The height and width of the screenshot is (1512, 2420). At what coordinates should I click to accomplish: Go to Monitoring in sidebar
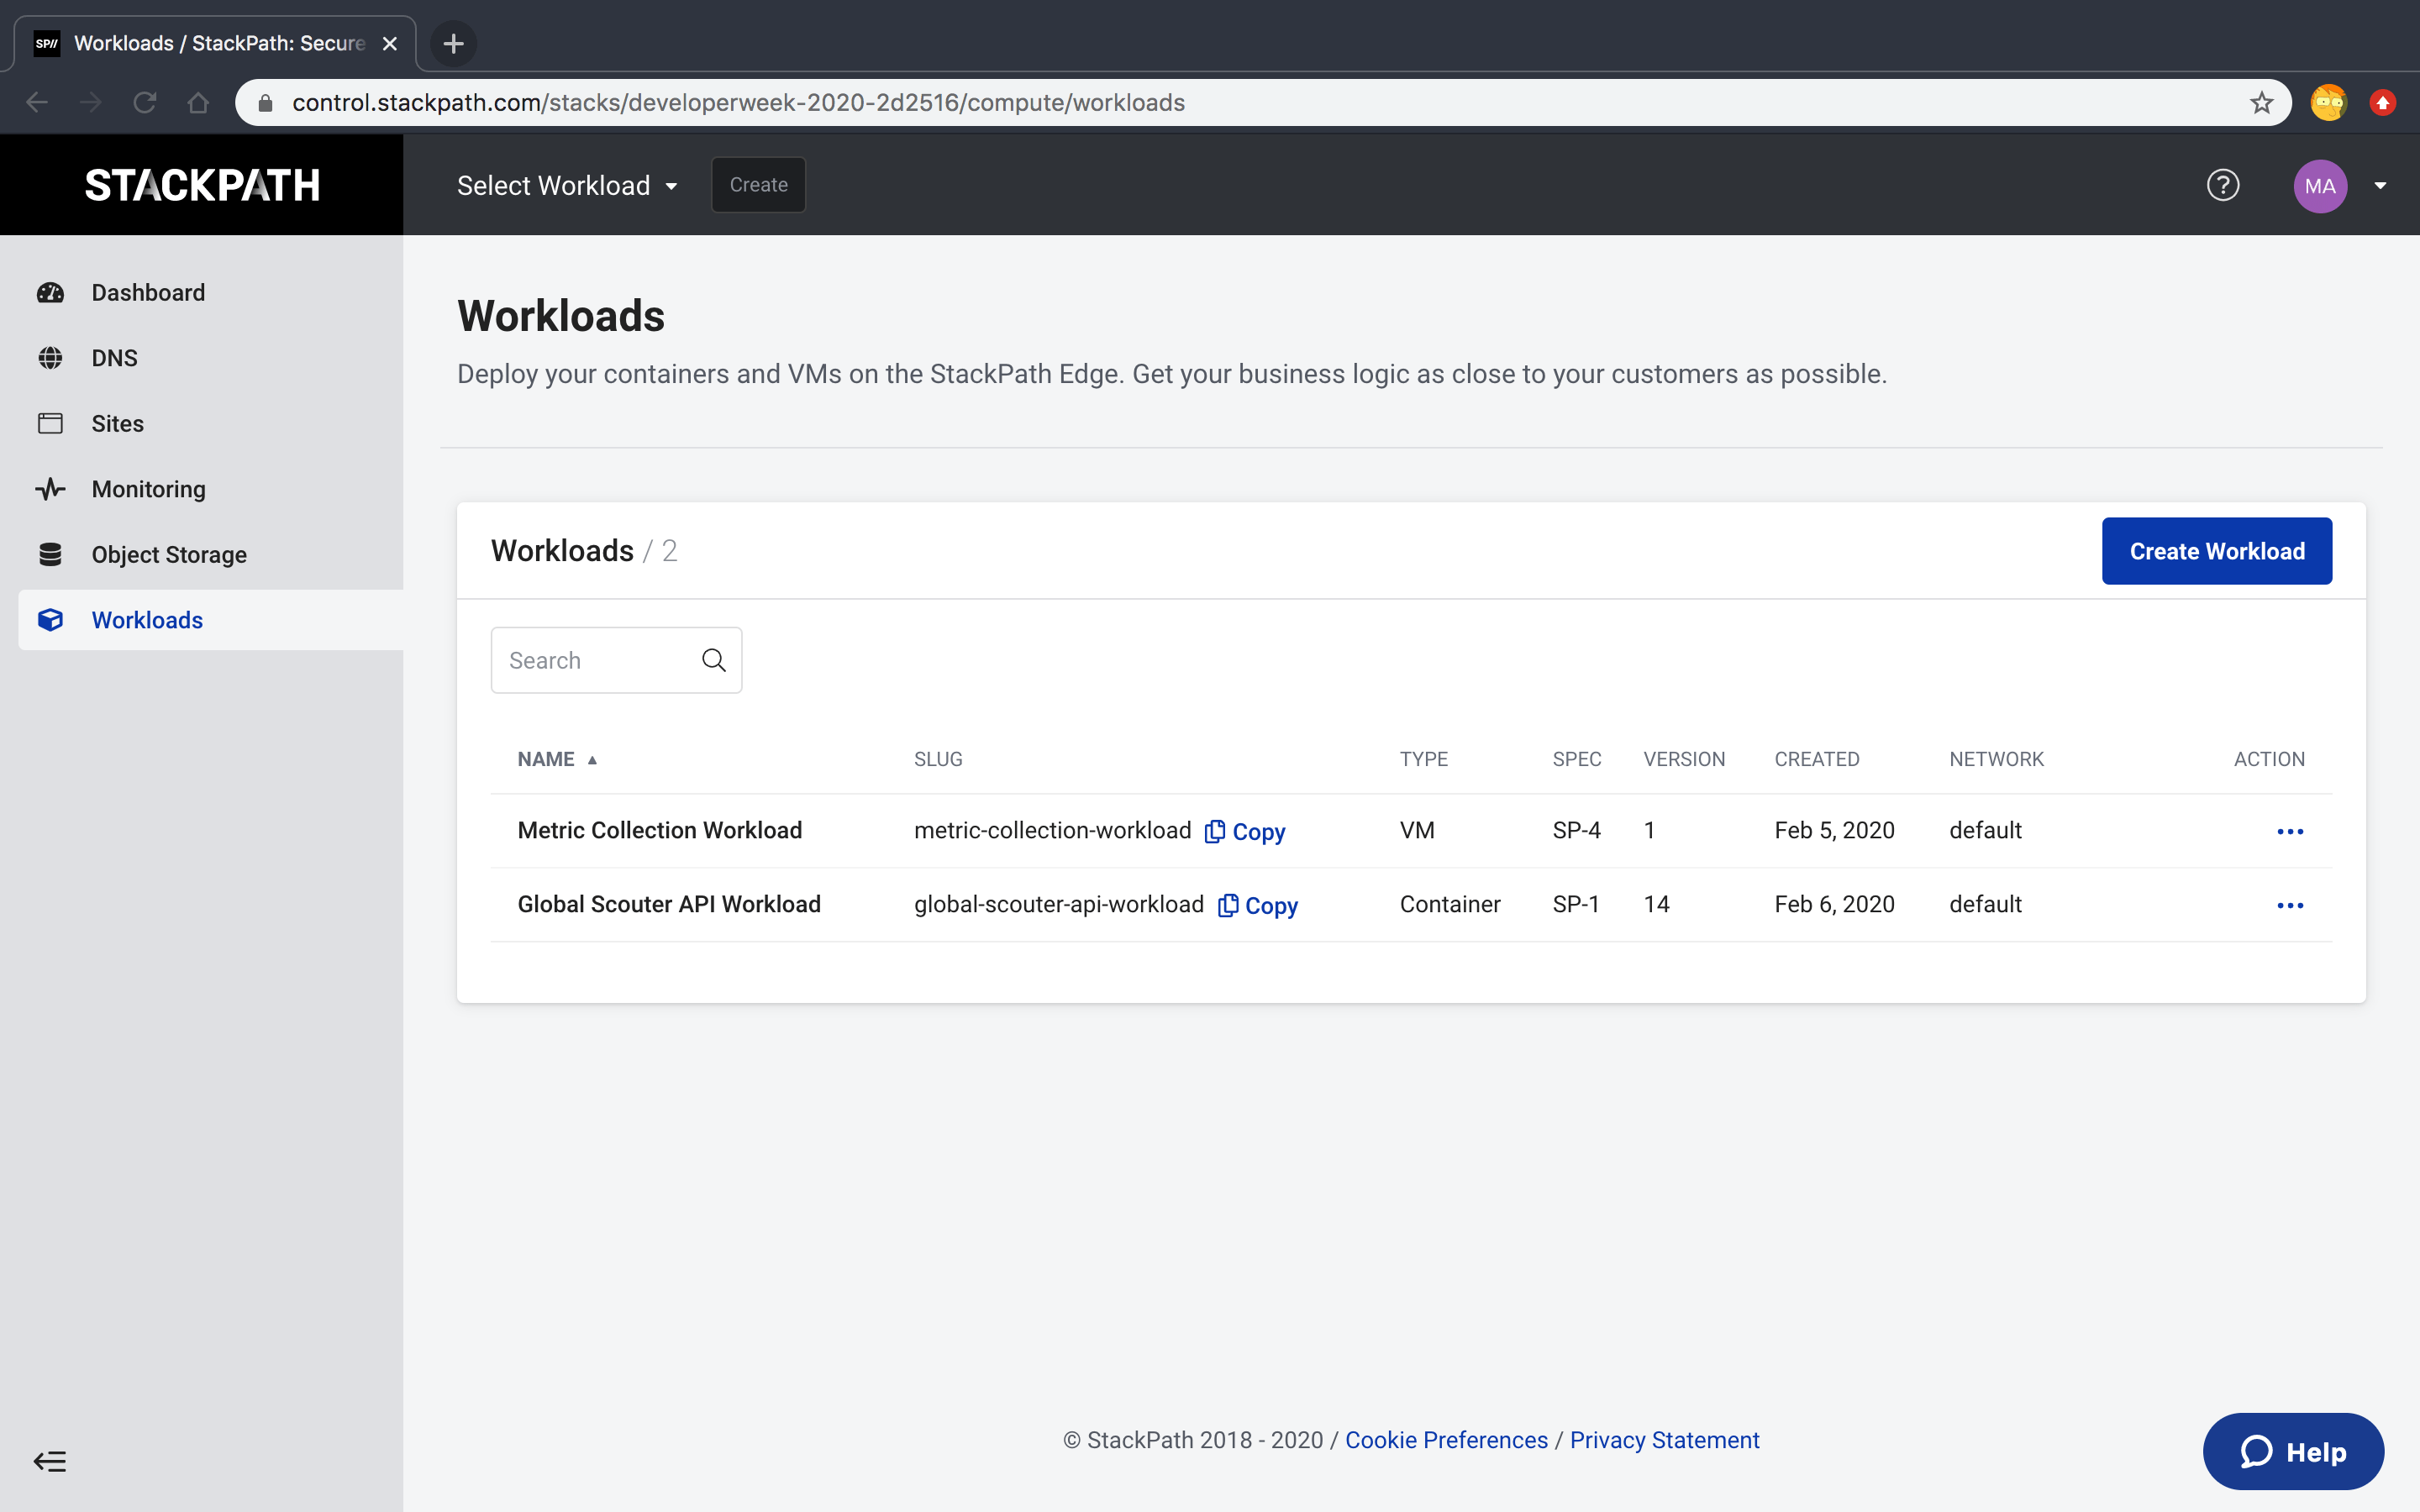[x=148, y=489]
